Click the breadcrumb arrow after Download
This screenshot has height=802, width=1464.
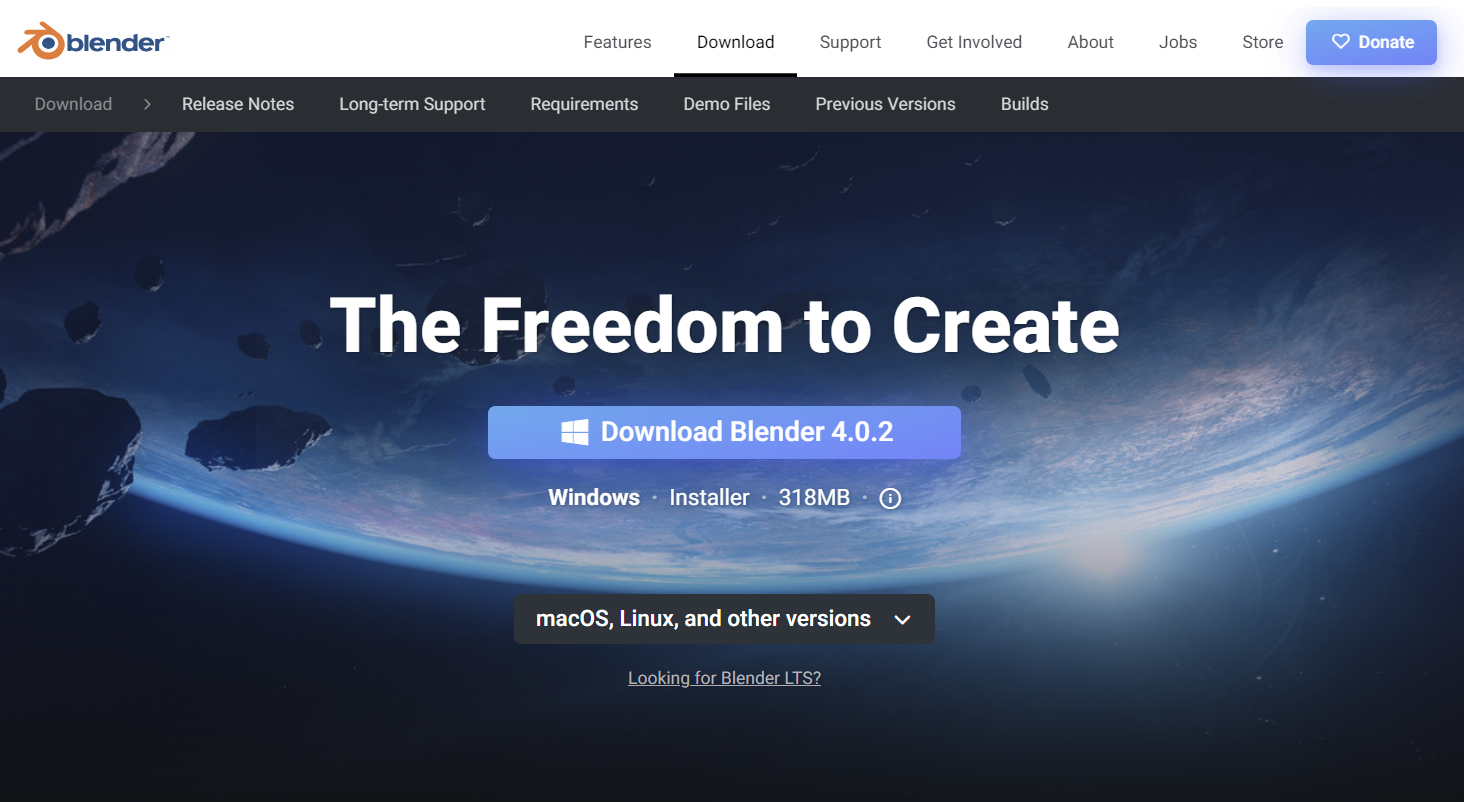(147, 104)
